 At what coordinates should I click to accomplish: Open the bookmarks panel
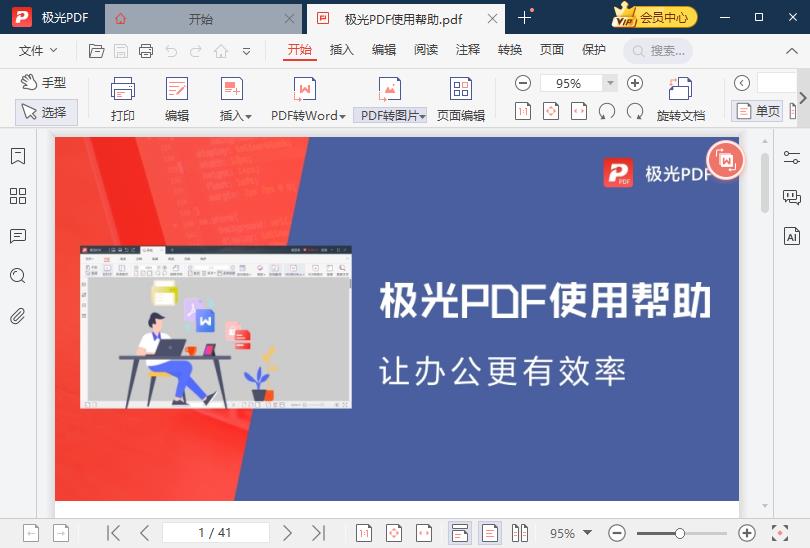(x=18, y=156)
